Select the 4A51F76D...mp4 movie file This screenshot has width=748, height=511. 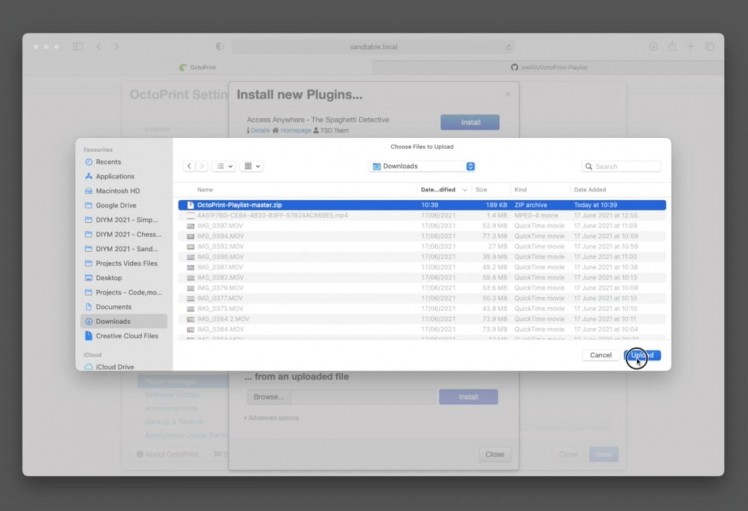coord(422,215)
